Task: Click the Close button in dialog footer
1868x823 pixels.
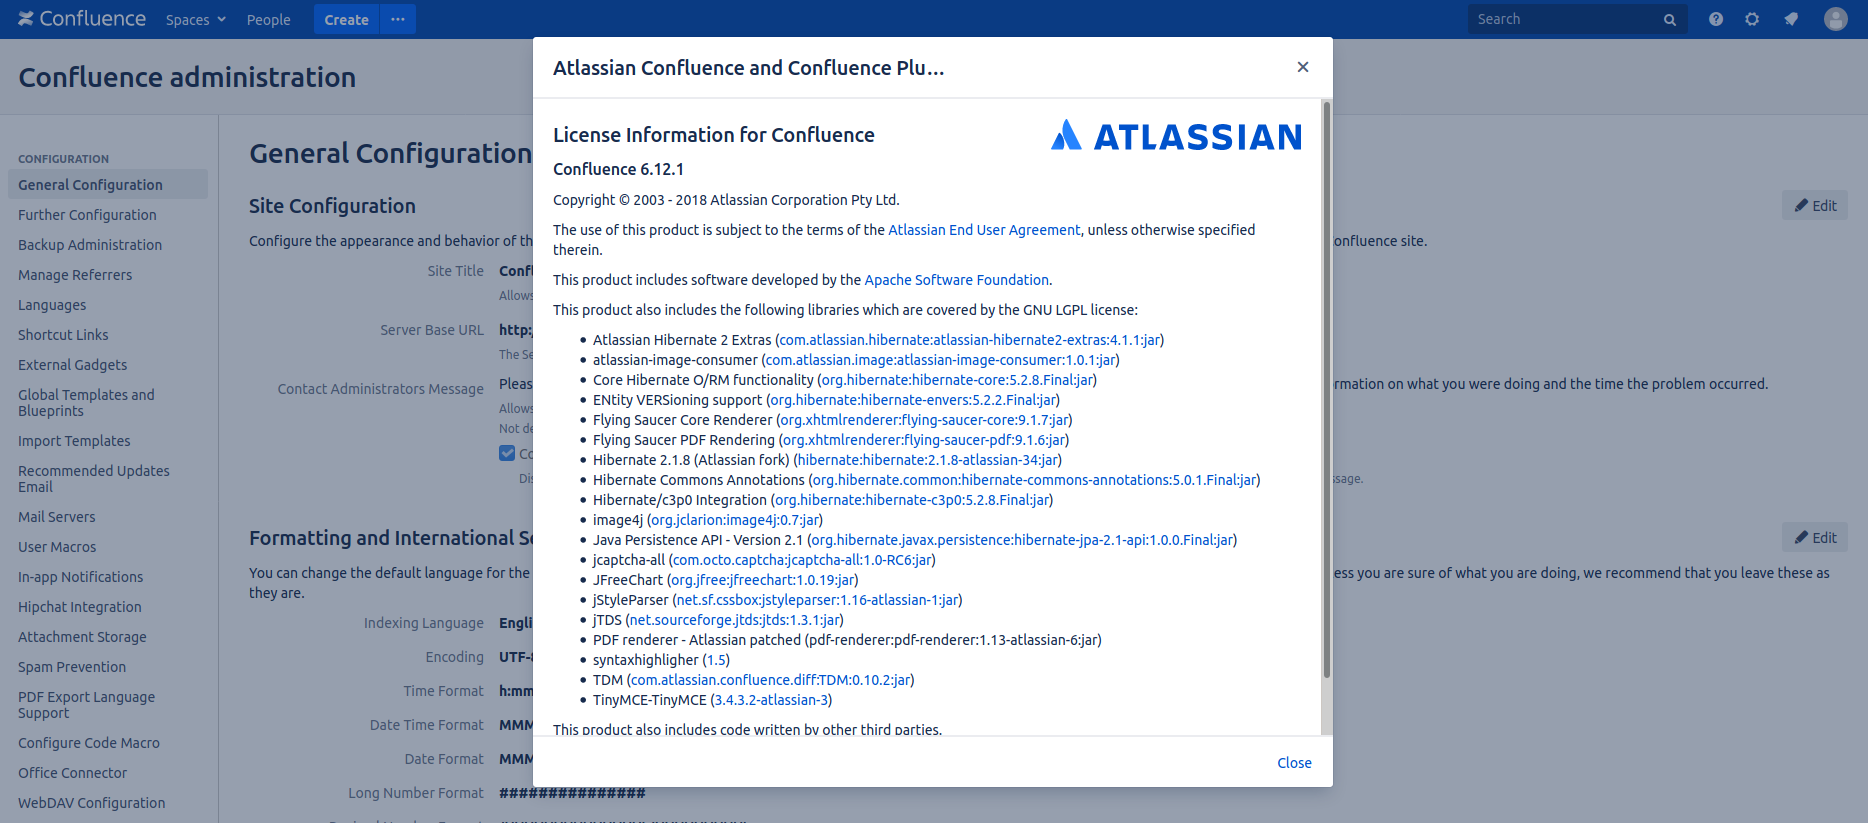Action: coord(1294,763)
